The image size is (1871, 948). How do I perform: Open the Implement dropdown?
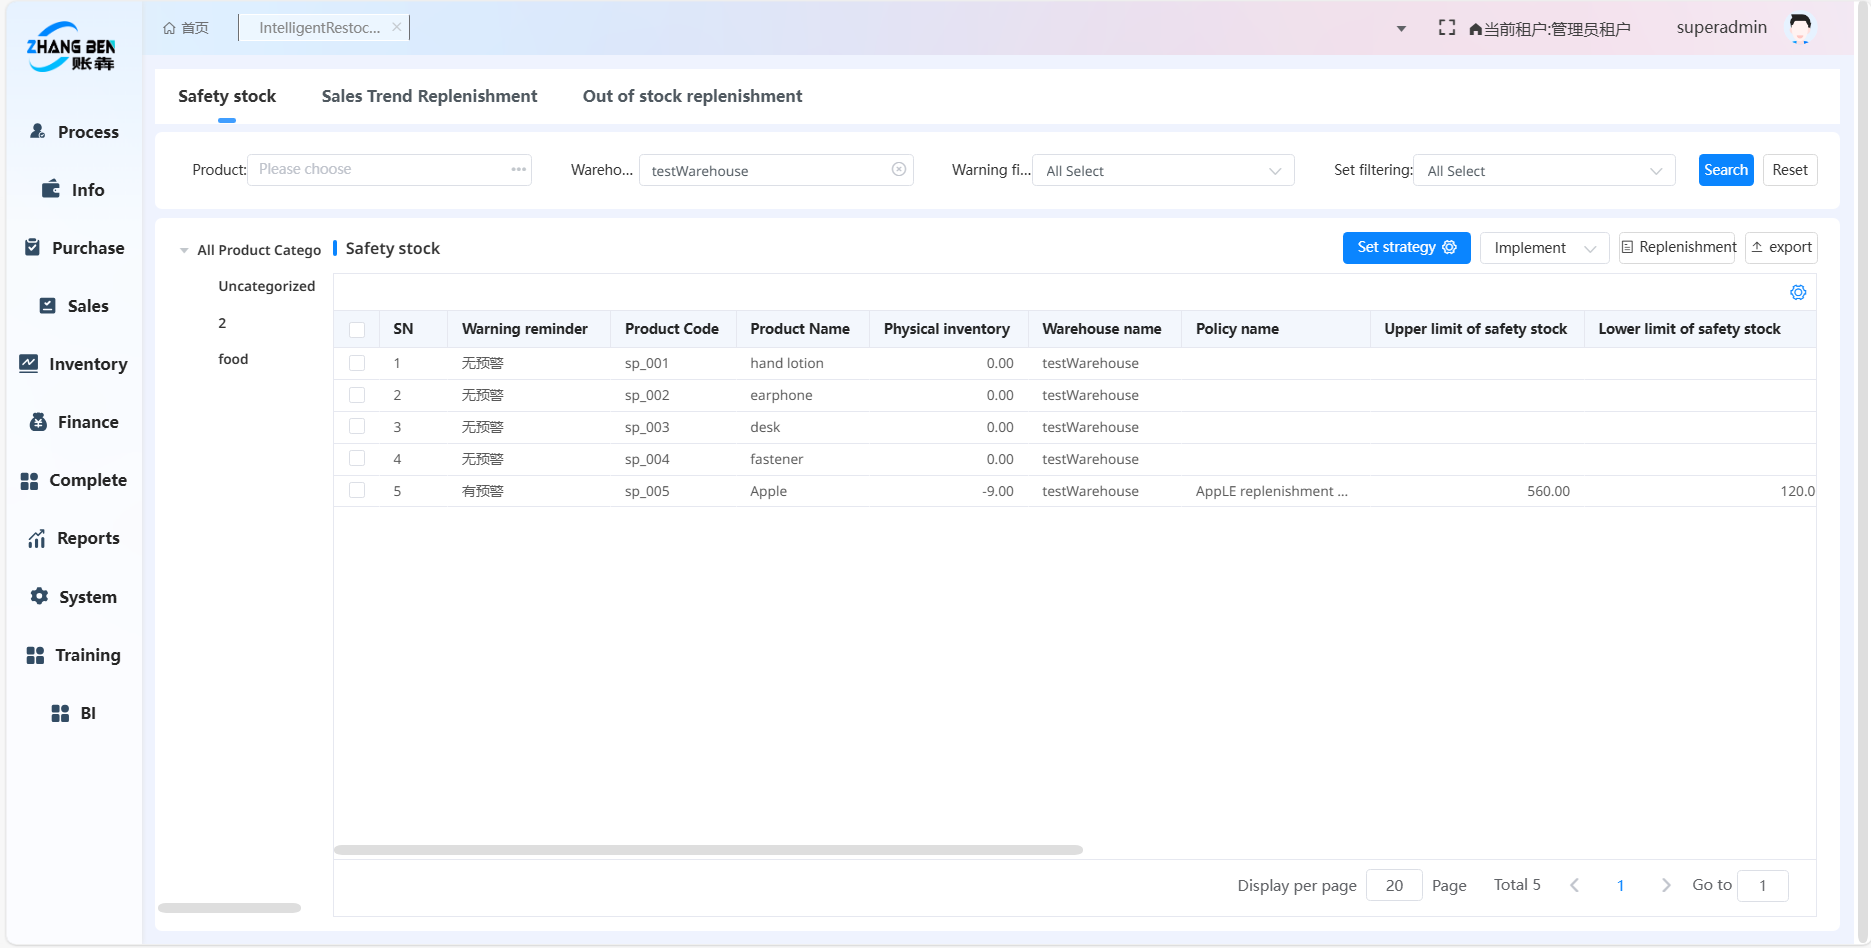(1543, 247)
